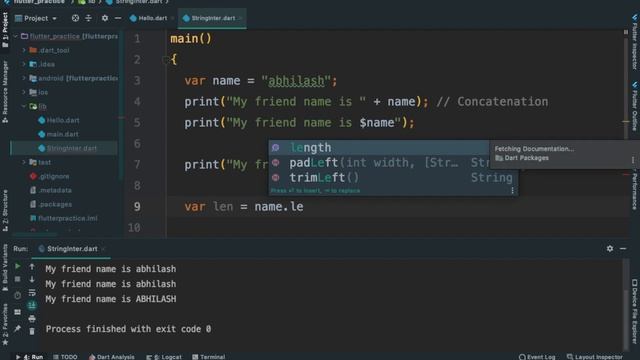Open the Event Log

(x=537, y=357)
